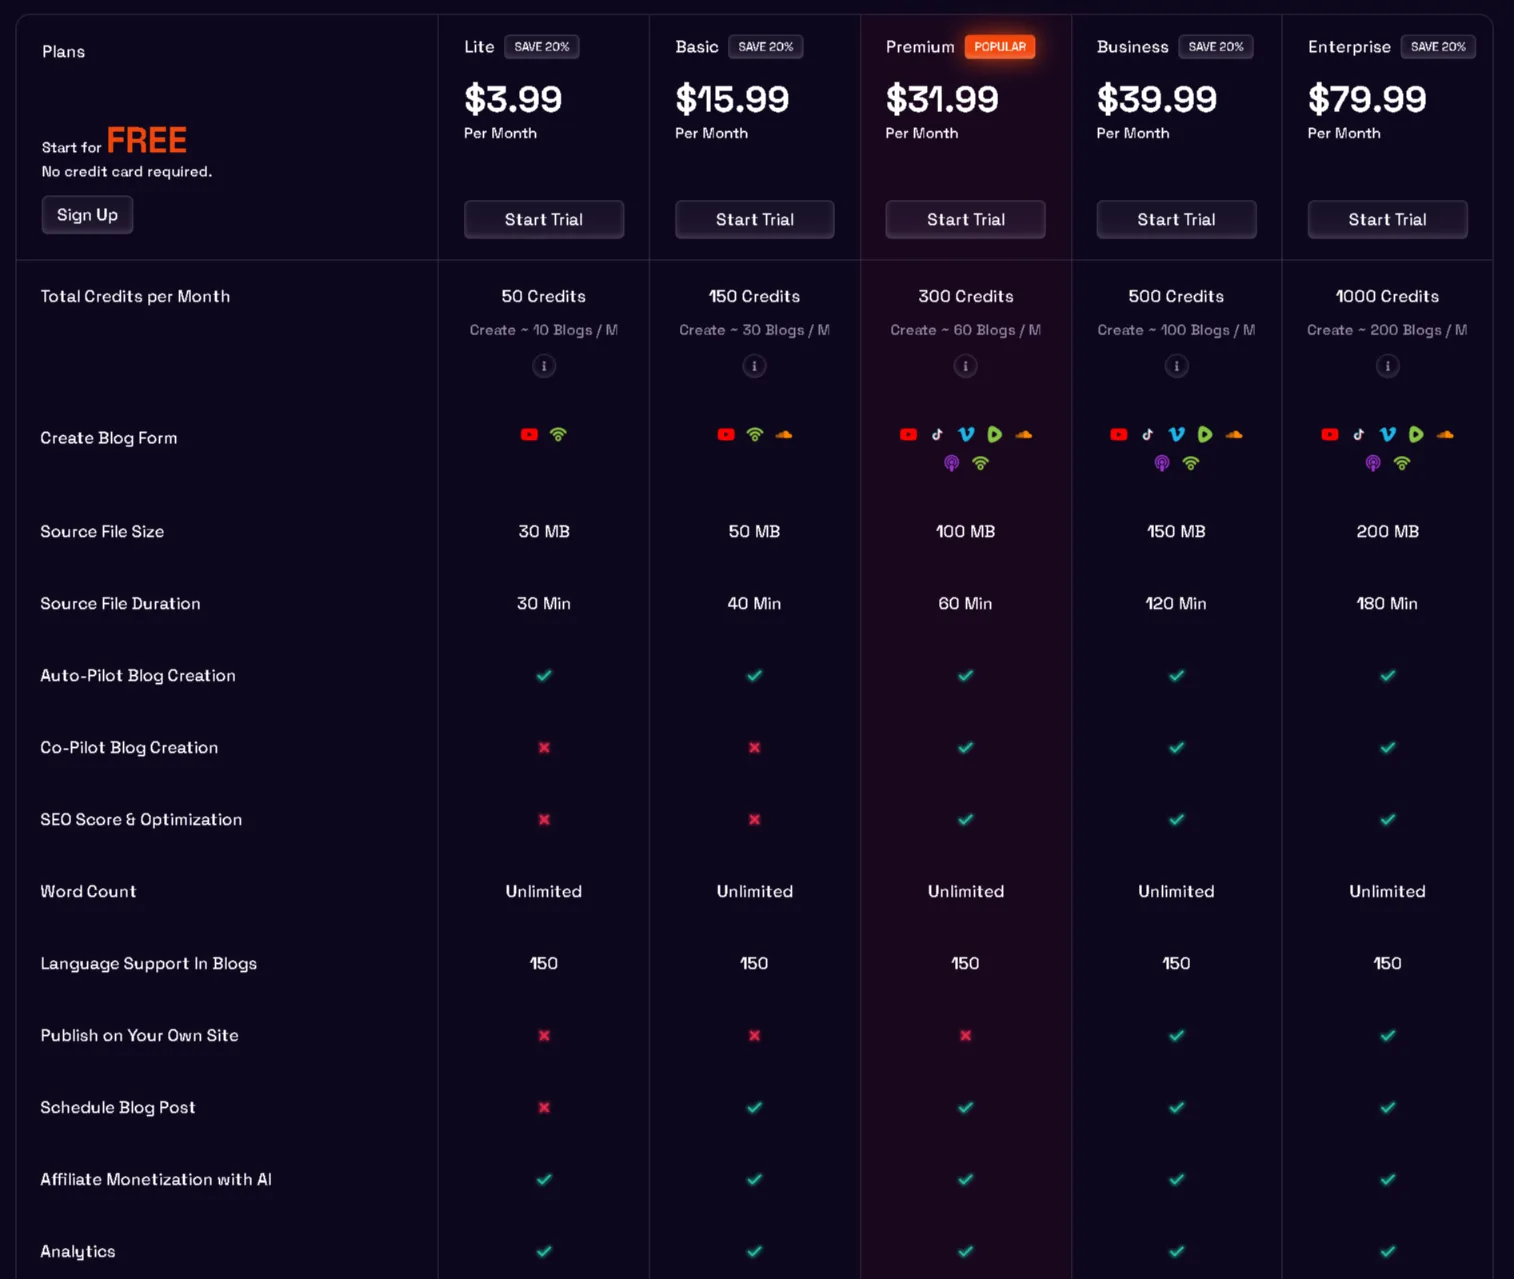The height and width of the screenshot is (1279, 1514).
Task: Click the SoundCloud icon in Premium column
Action: click(x=1024, y=435)
